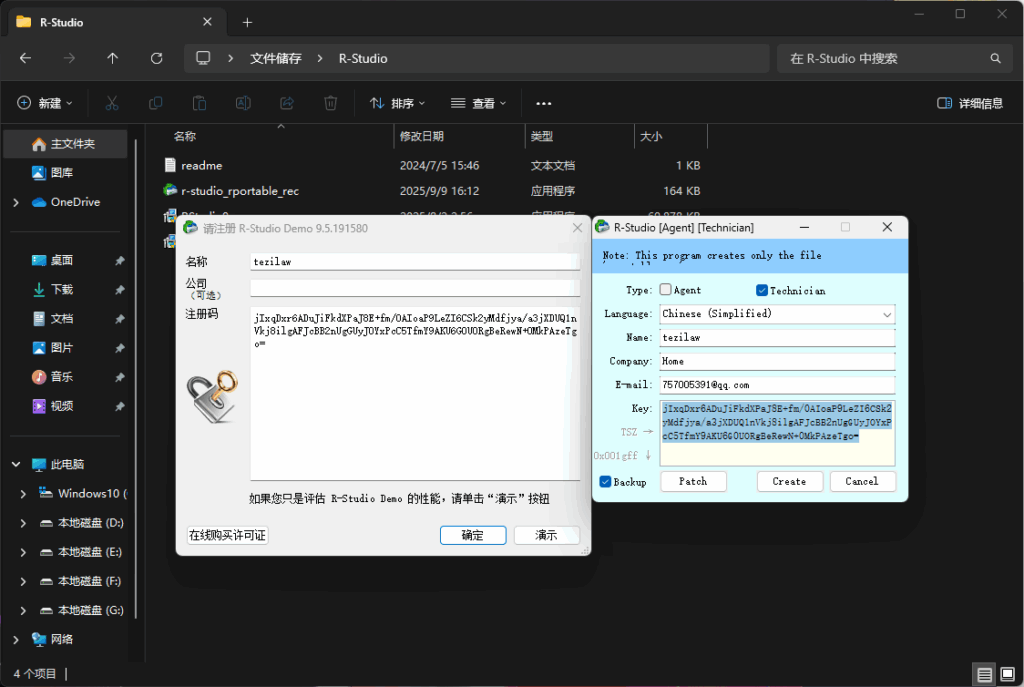Expand 本地磁盘 (G:) node
Screen dimensions: 1024x687
click(23, 611)
